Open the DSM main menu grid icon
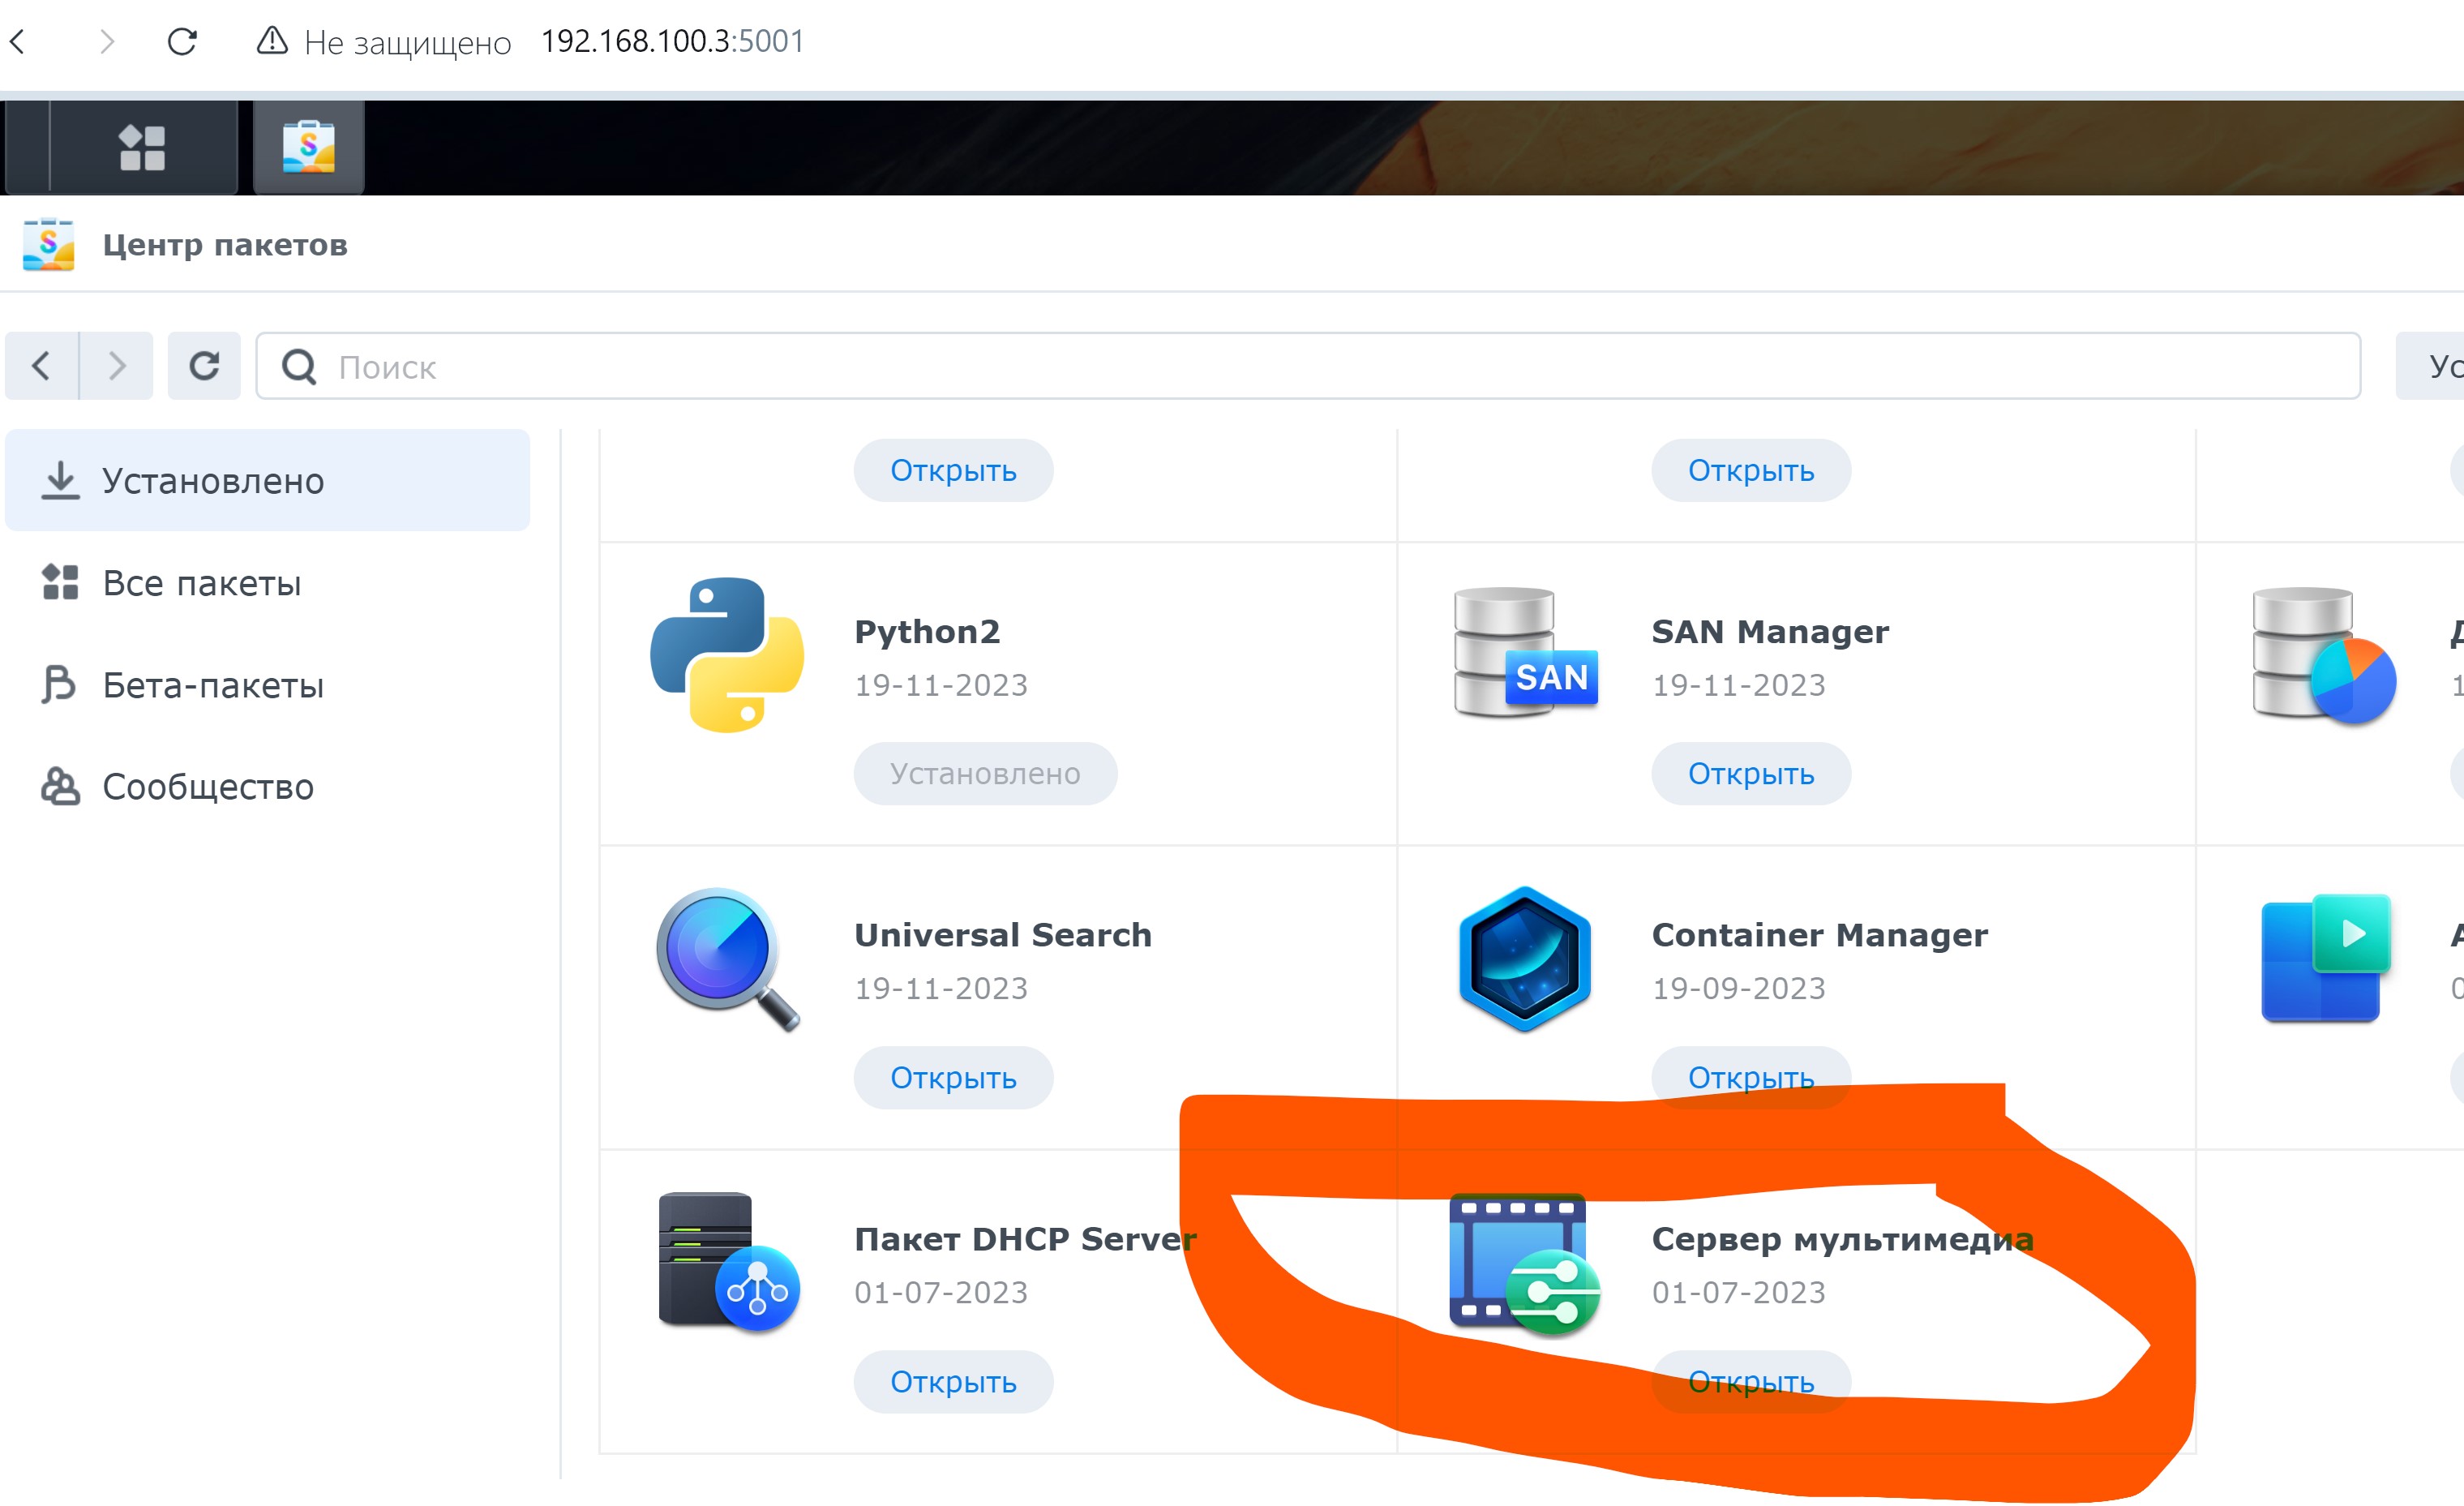The image size is (2464, 1506). [x=142, y=147]
